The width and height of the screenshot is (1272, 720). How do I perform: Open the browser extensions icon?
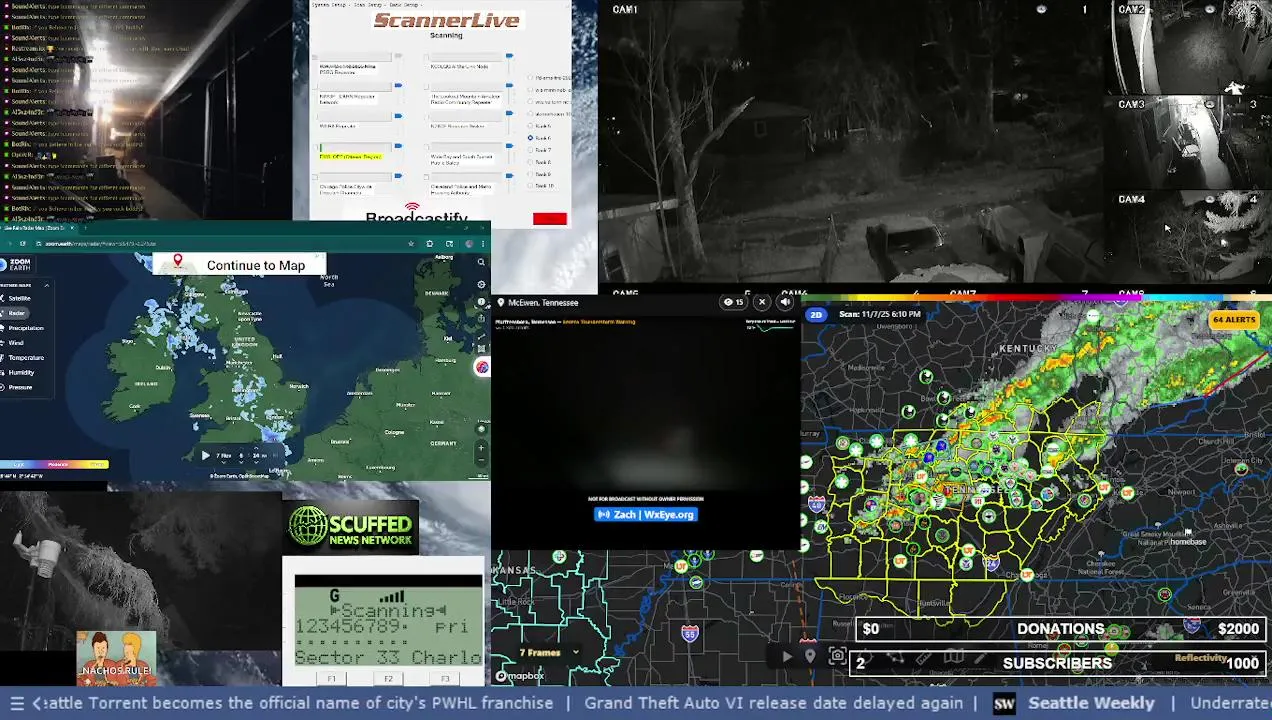click(430, 244)
